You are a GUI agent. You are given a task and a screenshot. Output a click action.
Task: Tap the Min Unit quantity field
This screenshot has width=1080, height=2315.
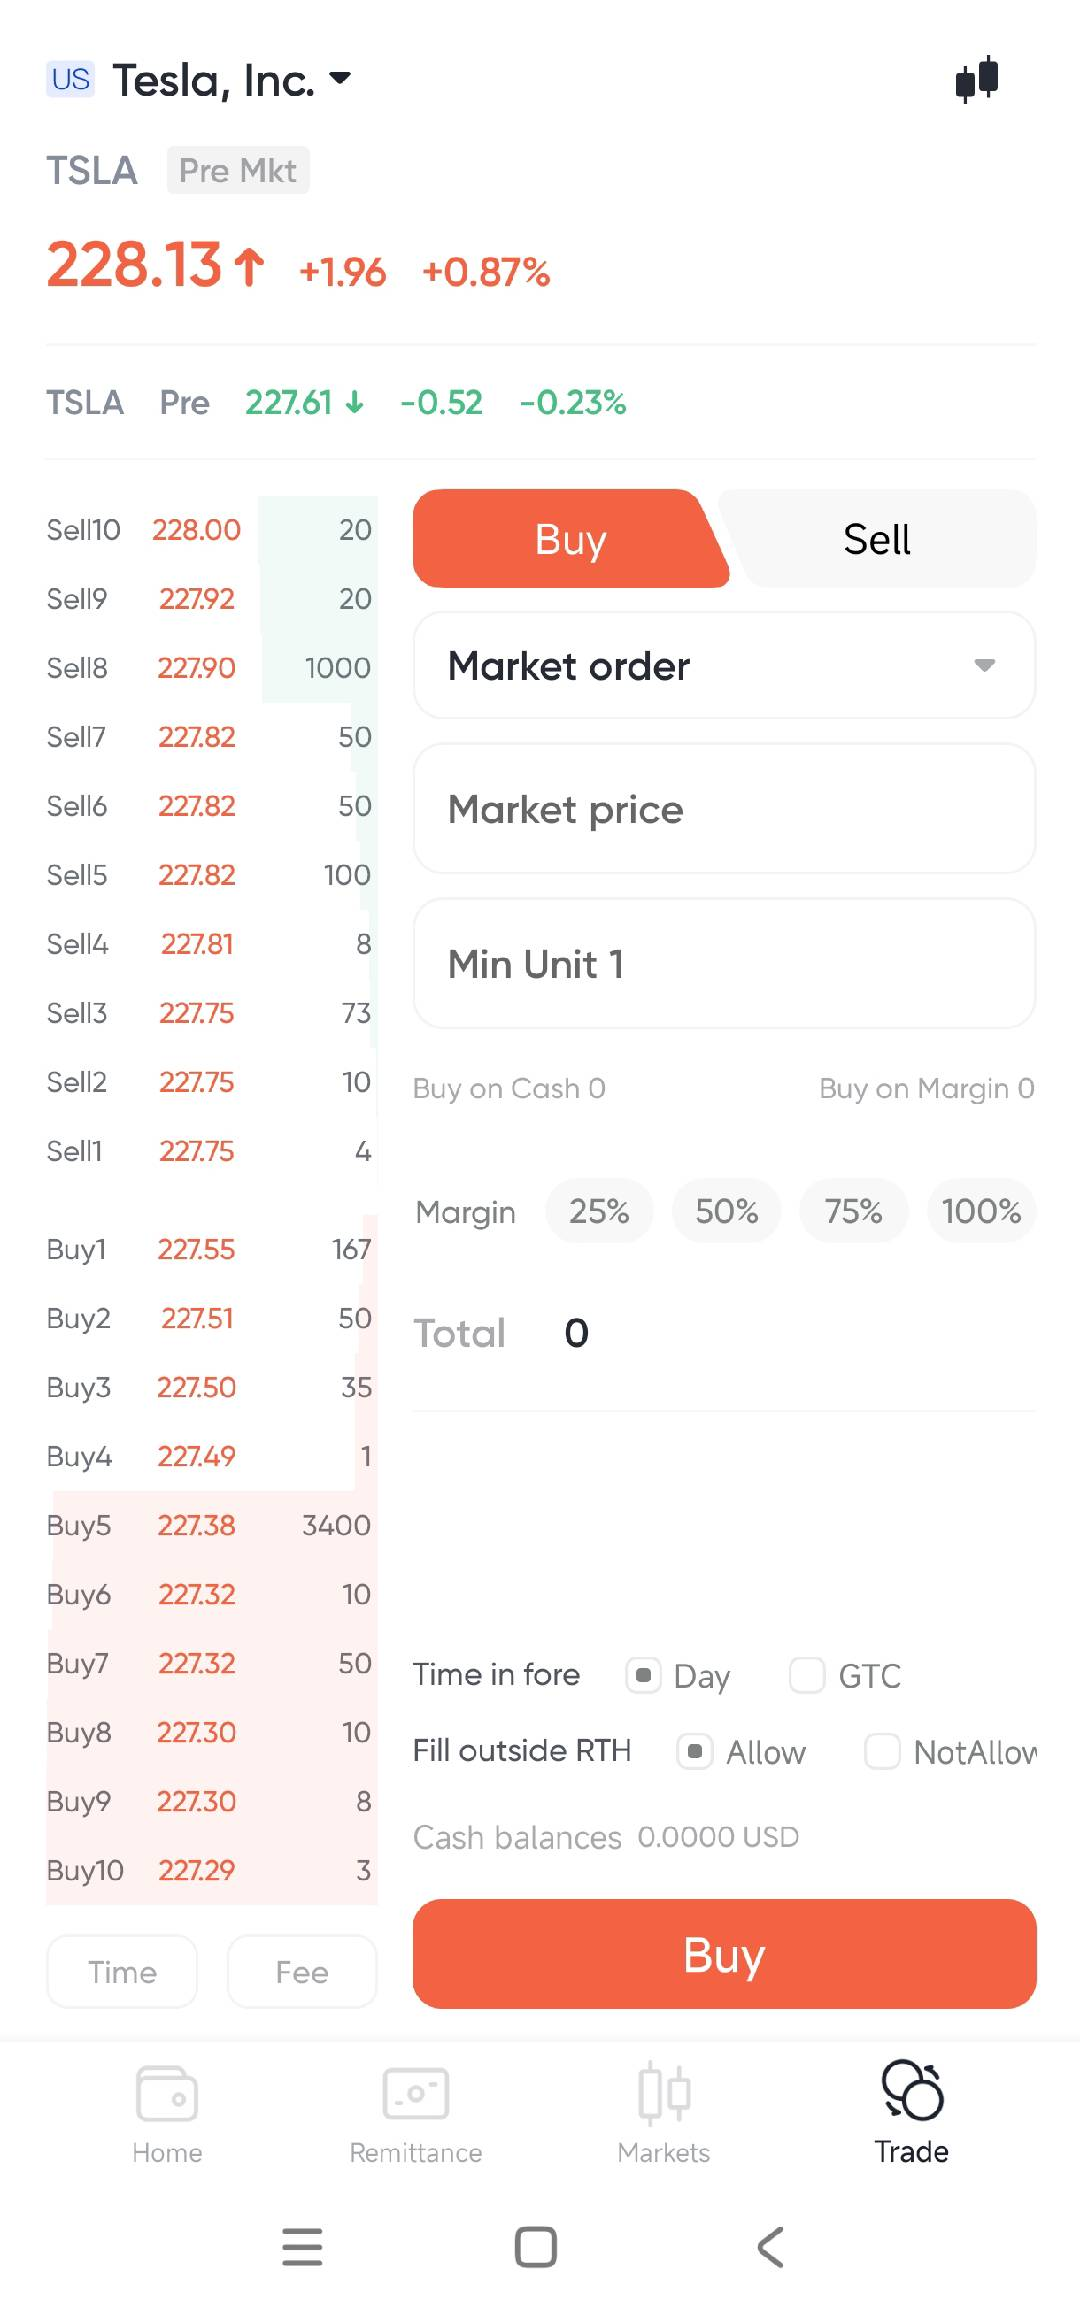coord(724,964)
